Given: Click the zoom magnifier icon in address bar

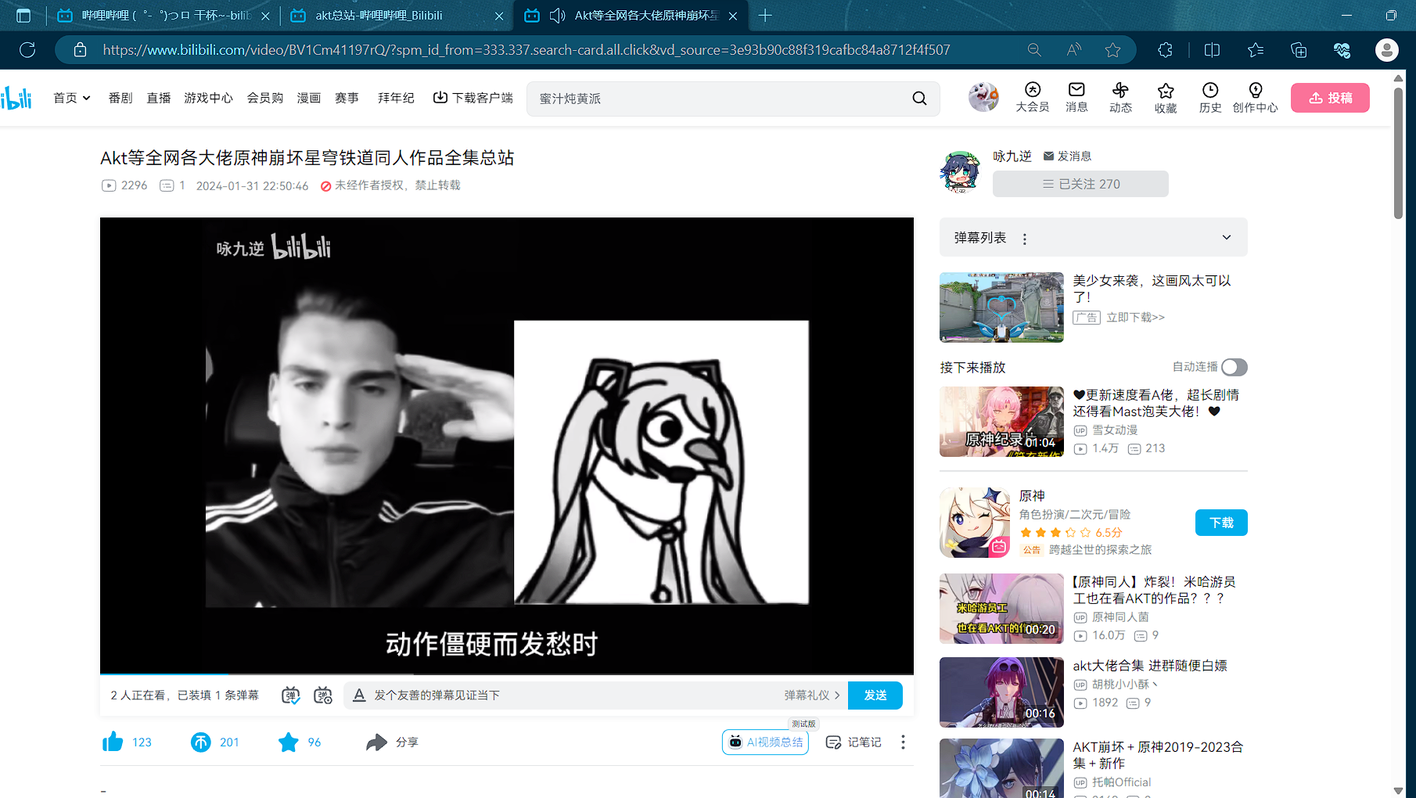Looking at the screenshot, I should click(1034, 50).
